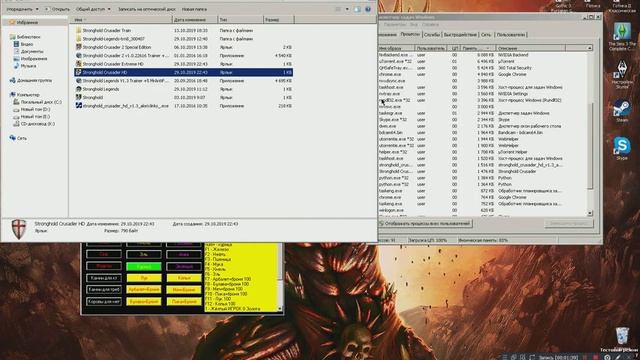
Task: Click Burn to optical disc button
Action: [147, 9]
